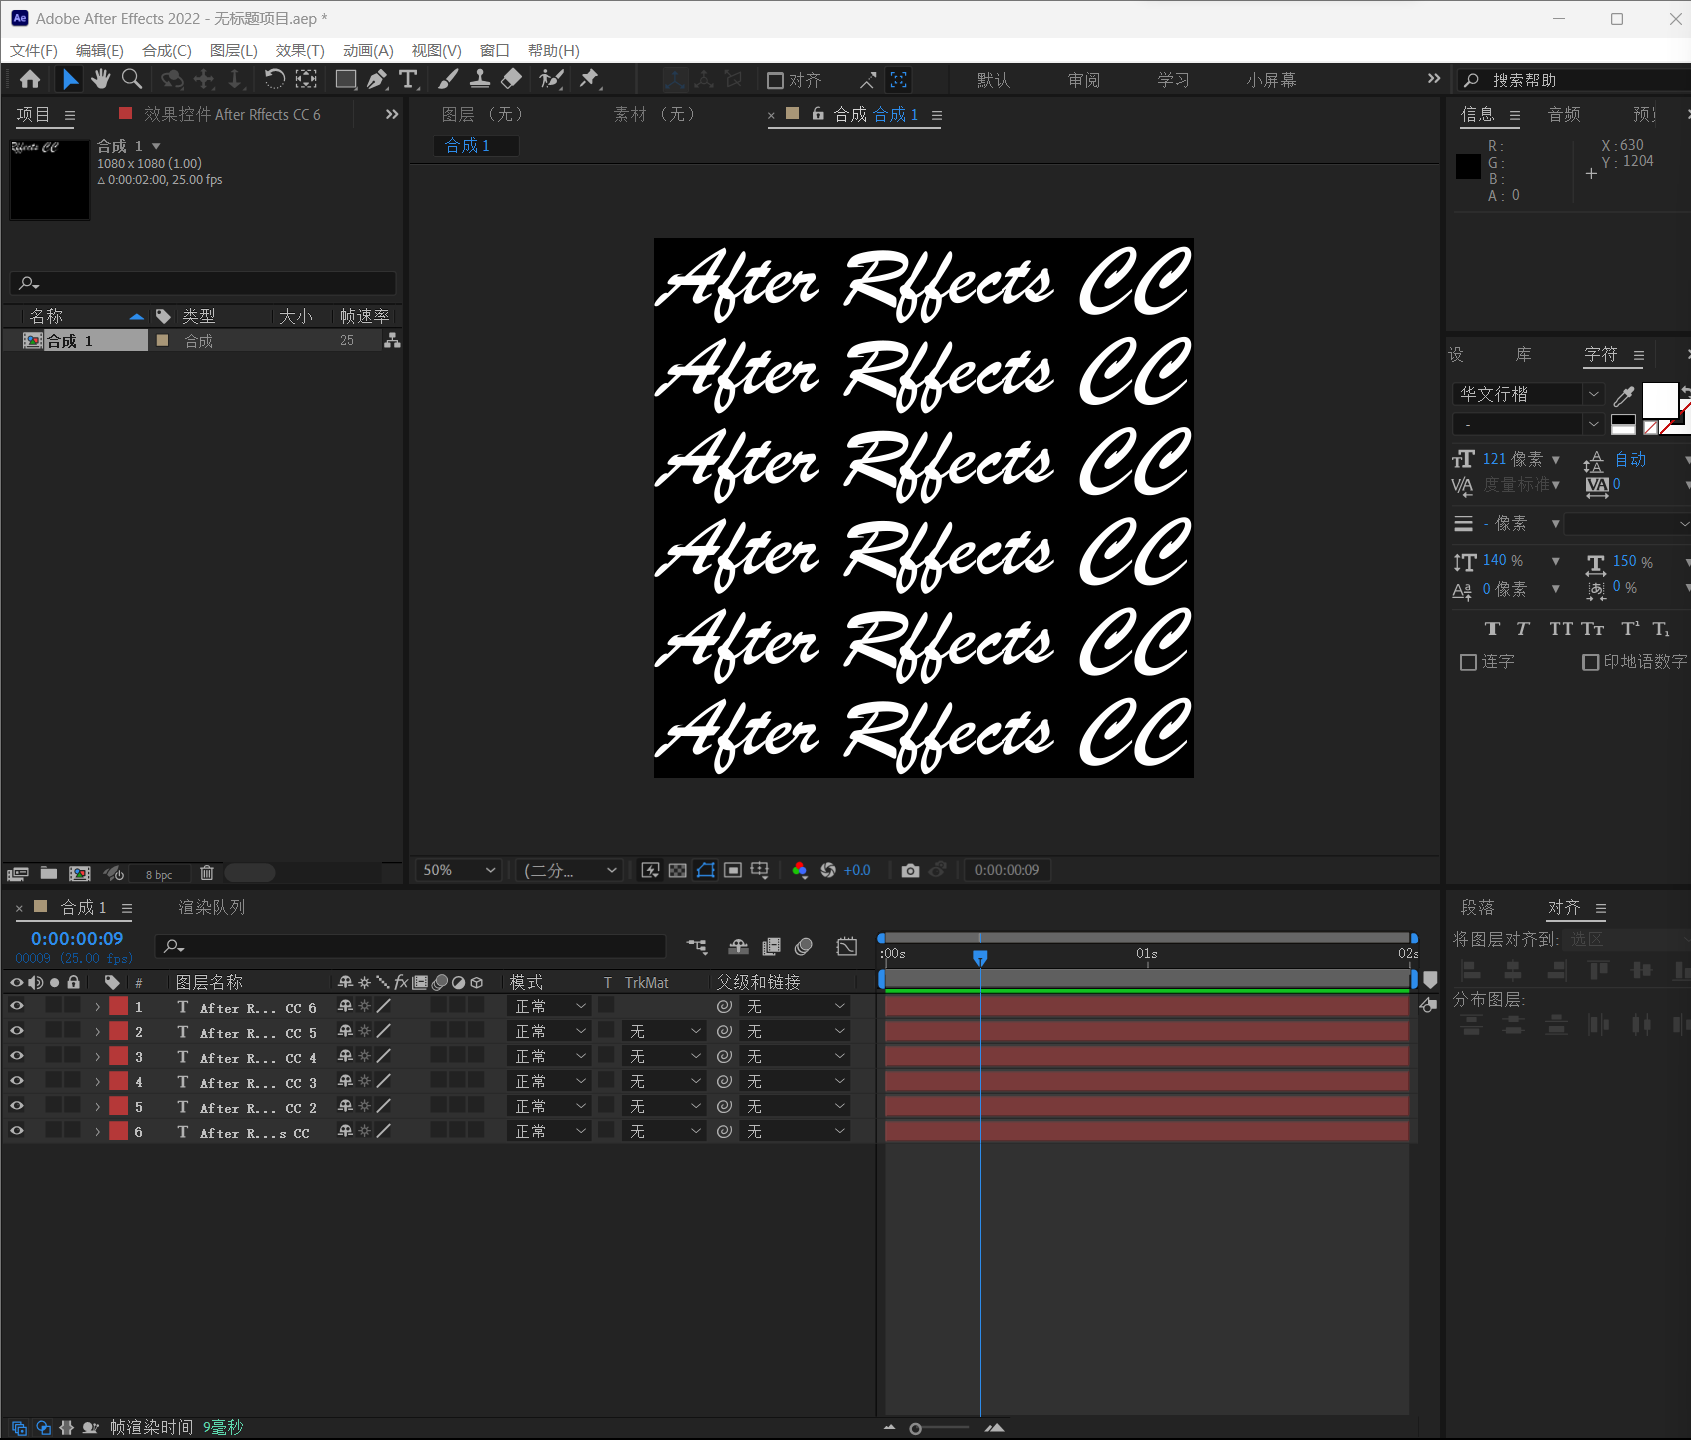This screenshot has width=1691, height=1440.
Task: Open the 合成(C) menu
Action: tap(167, 51)
